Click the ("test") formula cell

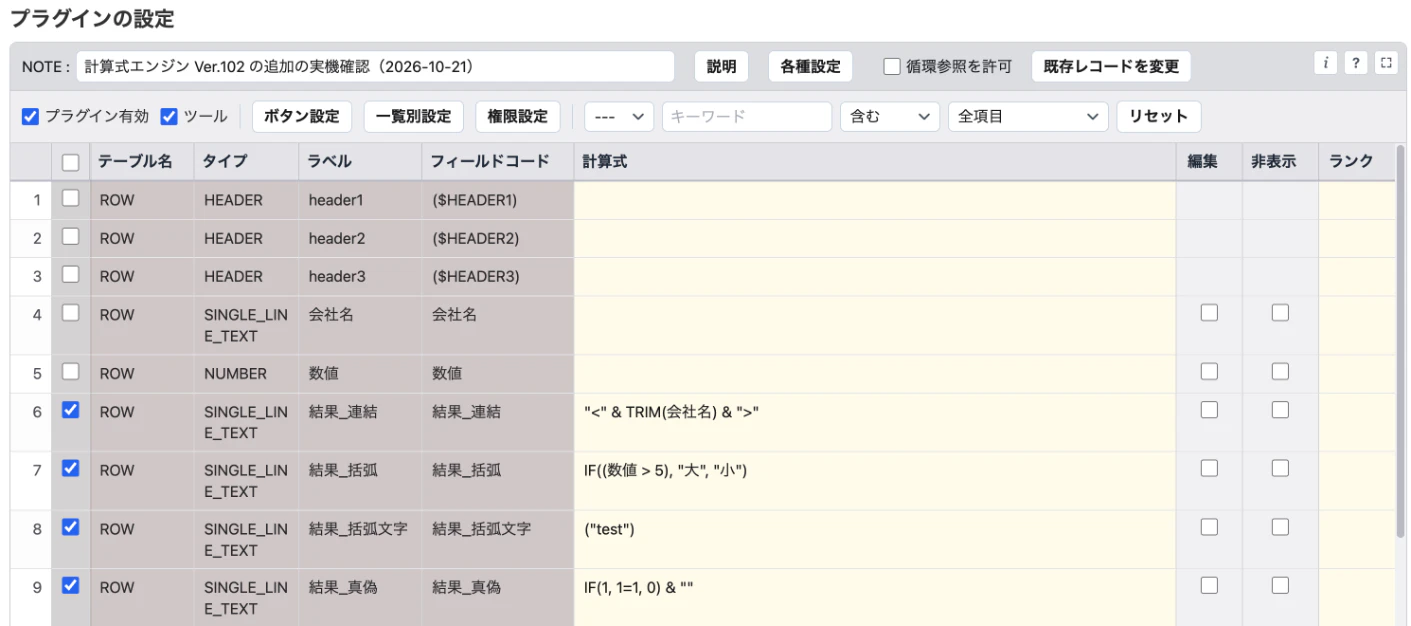[x=875, y=539]
